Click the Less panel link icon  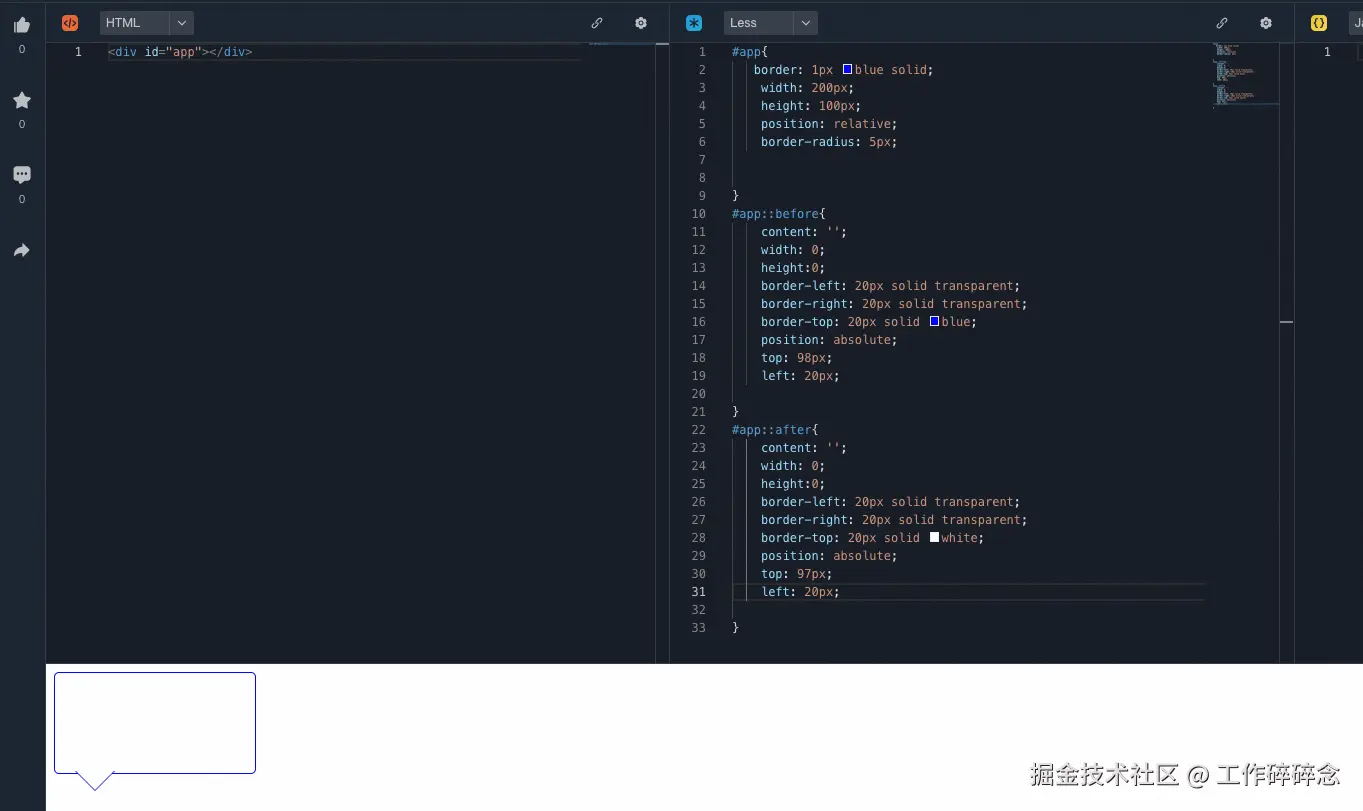1221,23
